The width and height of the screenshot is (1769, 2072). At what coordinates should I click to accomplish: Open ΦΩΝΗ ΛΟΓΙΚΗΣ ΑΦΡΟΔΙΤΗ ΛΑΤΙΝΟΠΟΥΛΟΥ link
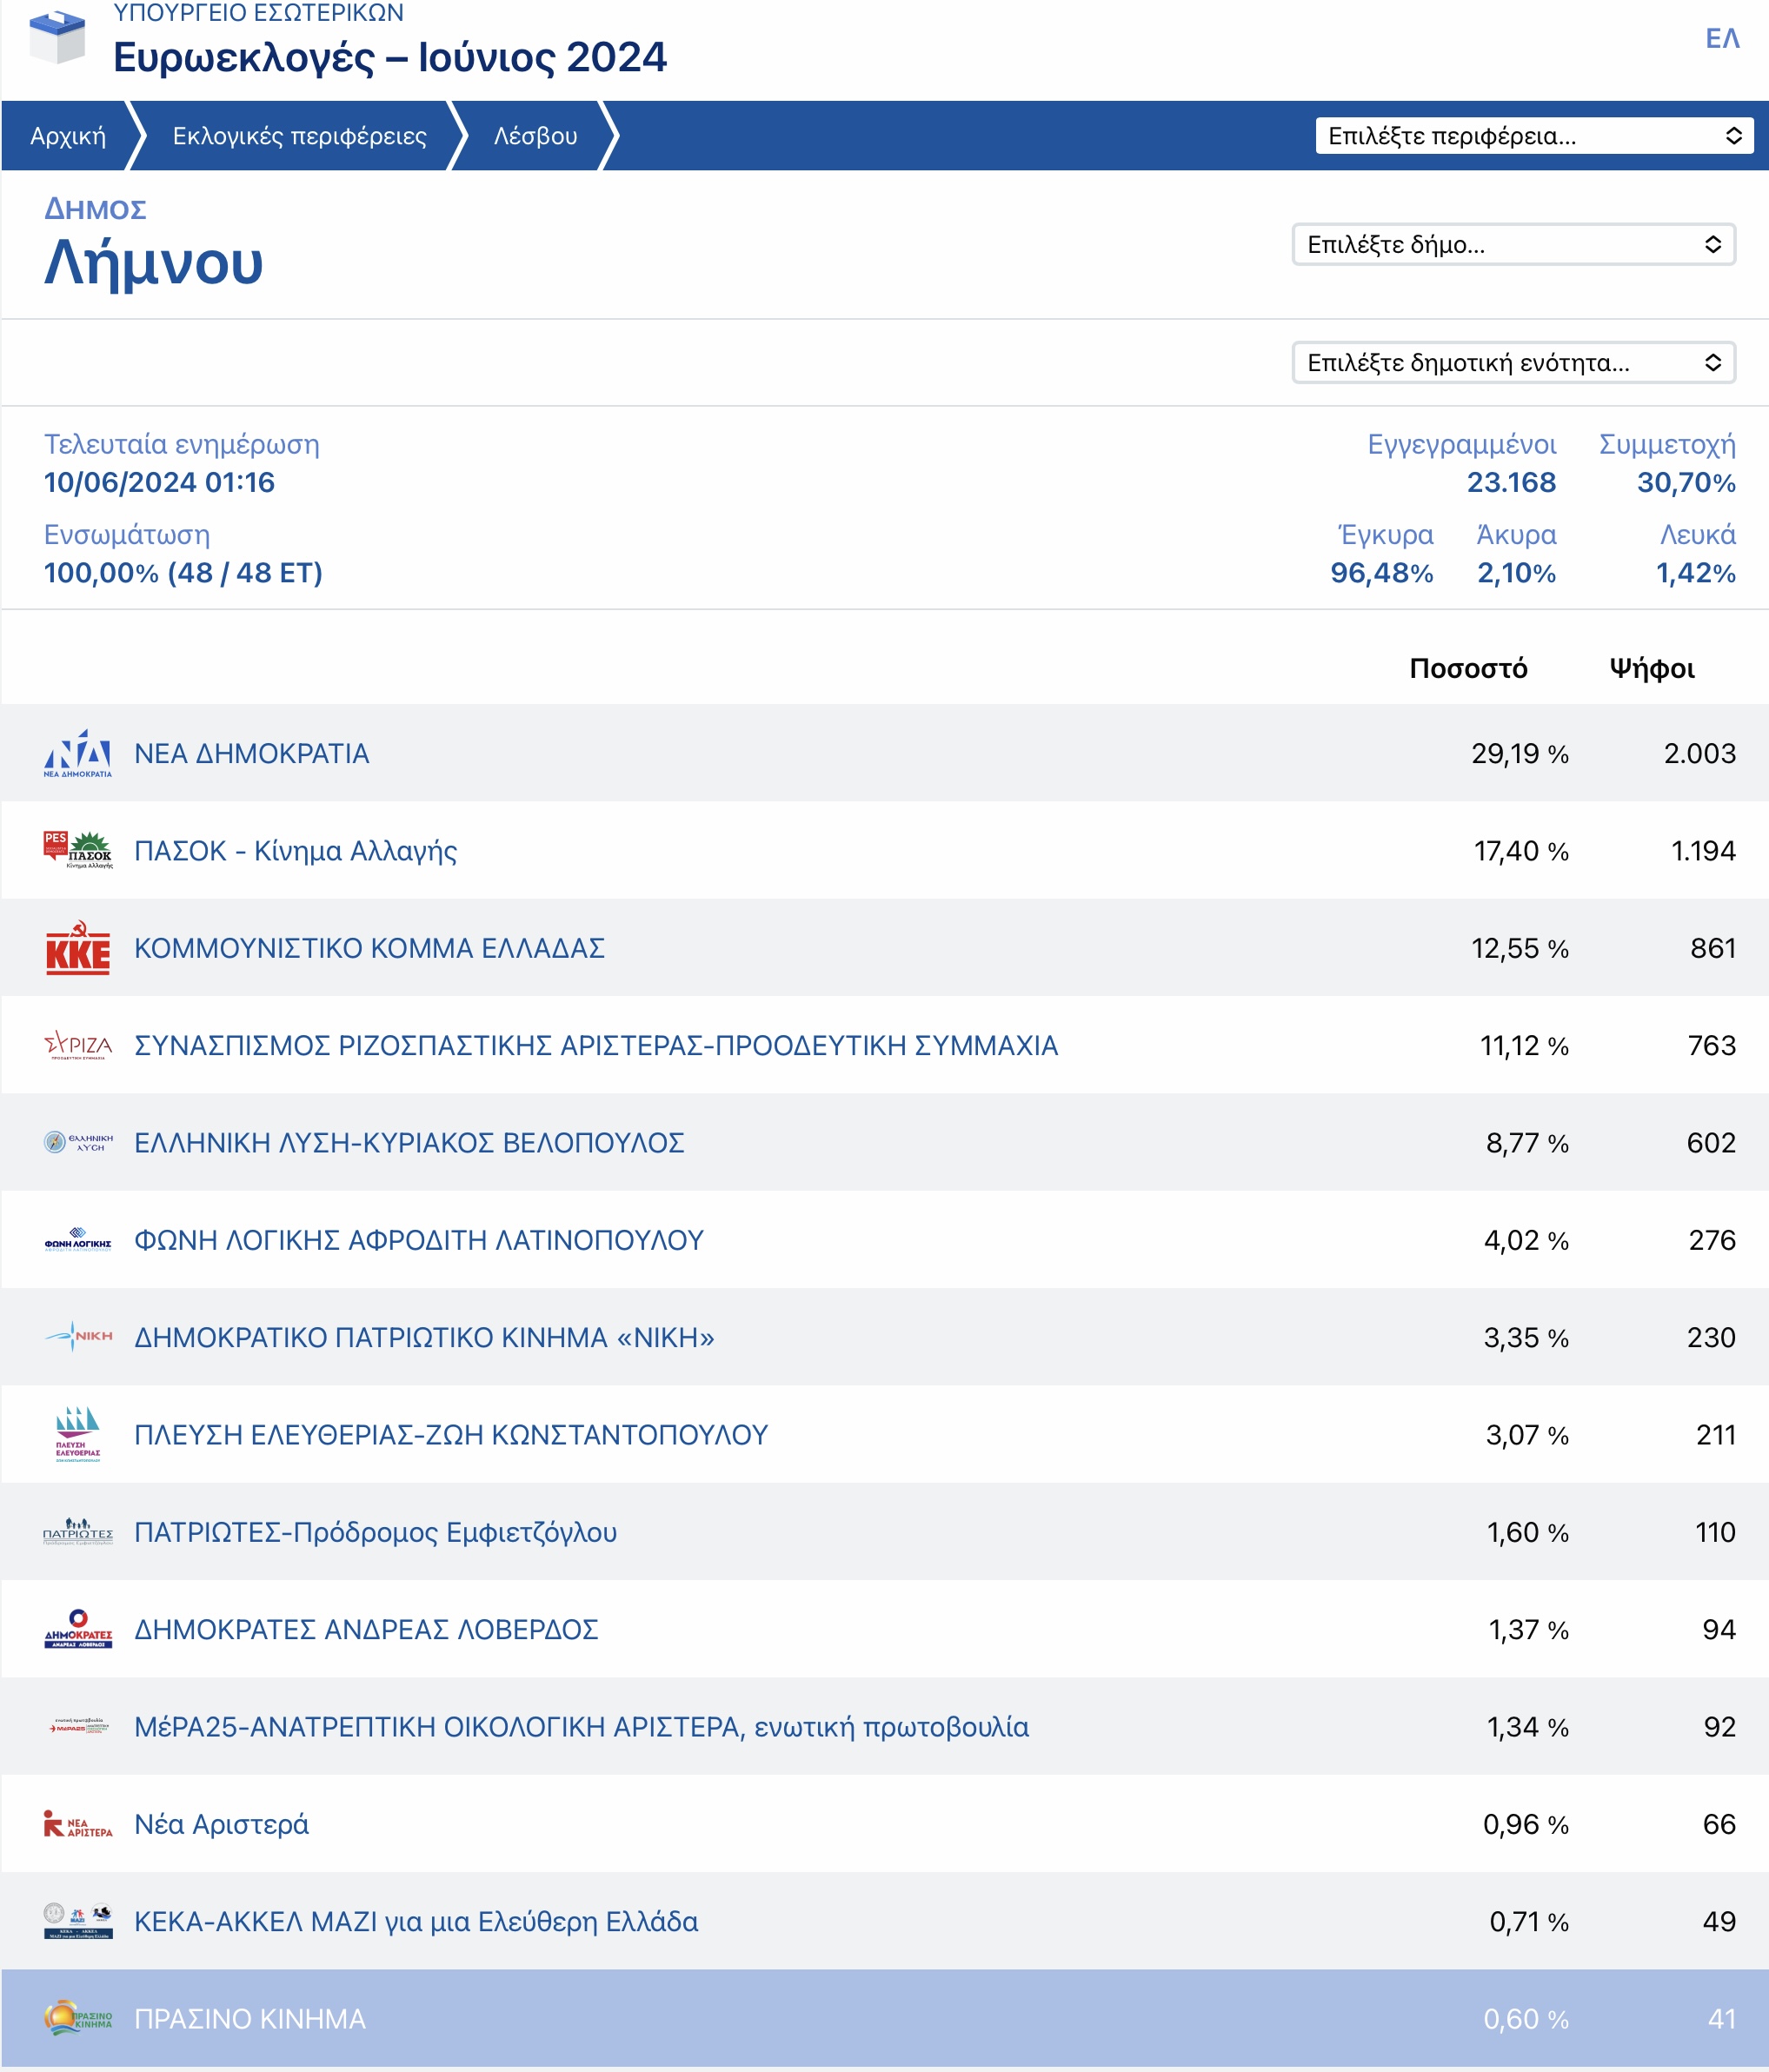[419, 1240]
